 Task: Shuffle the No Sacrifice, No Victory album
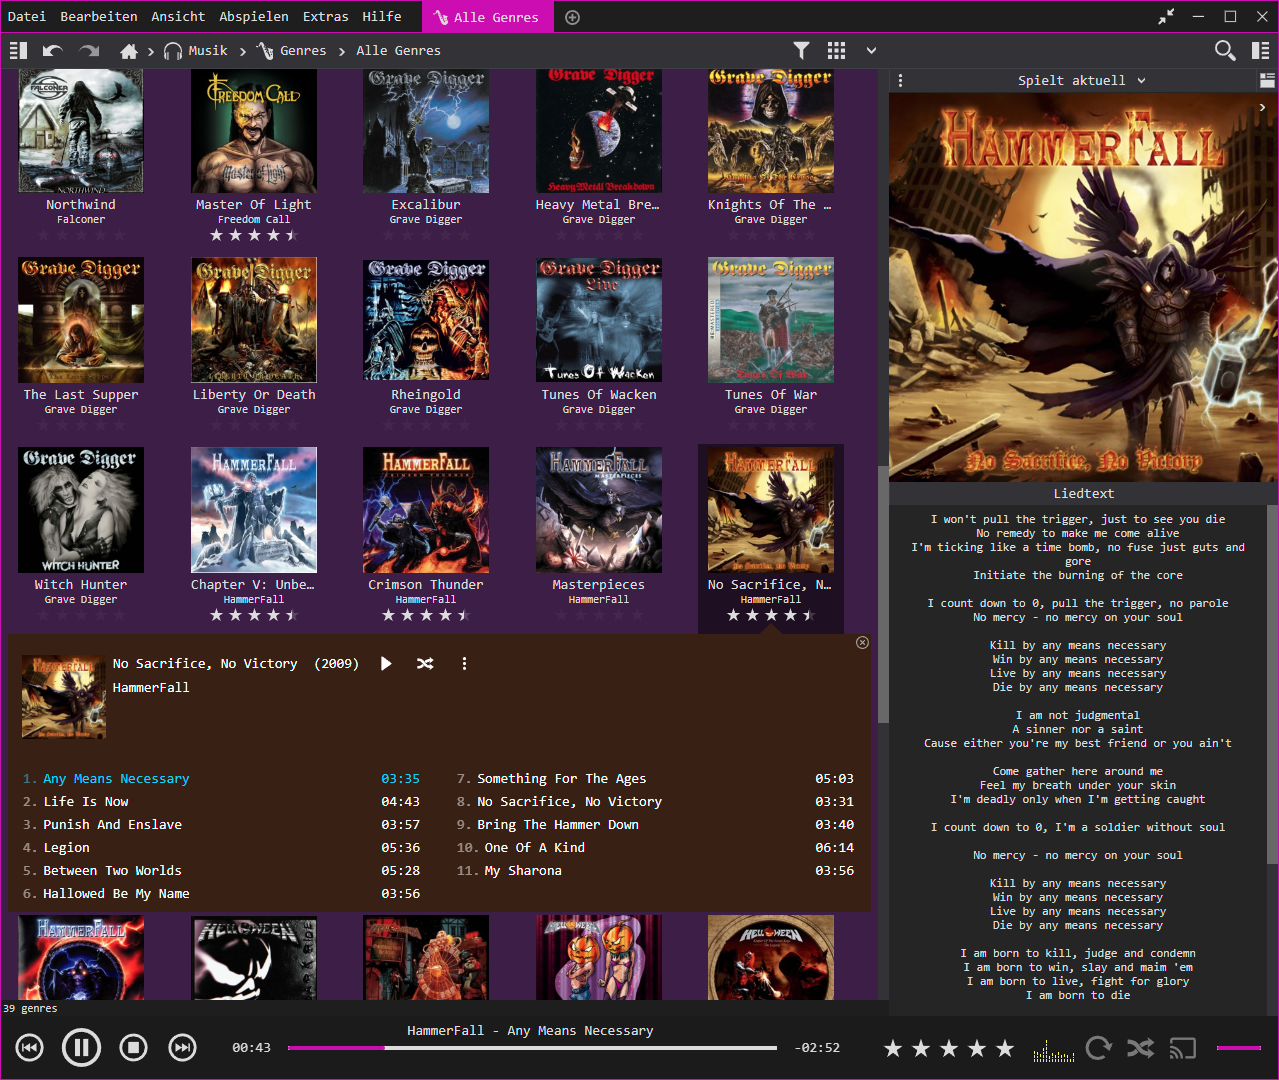coord(425,663)
